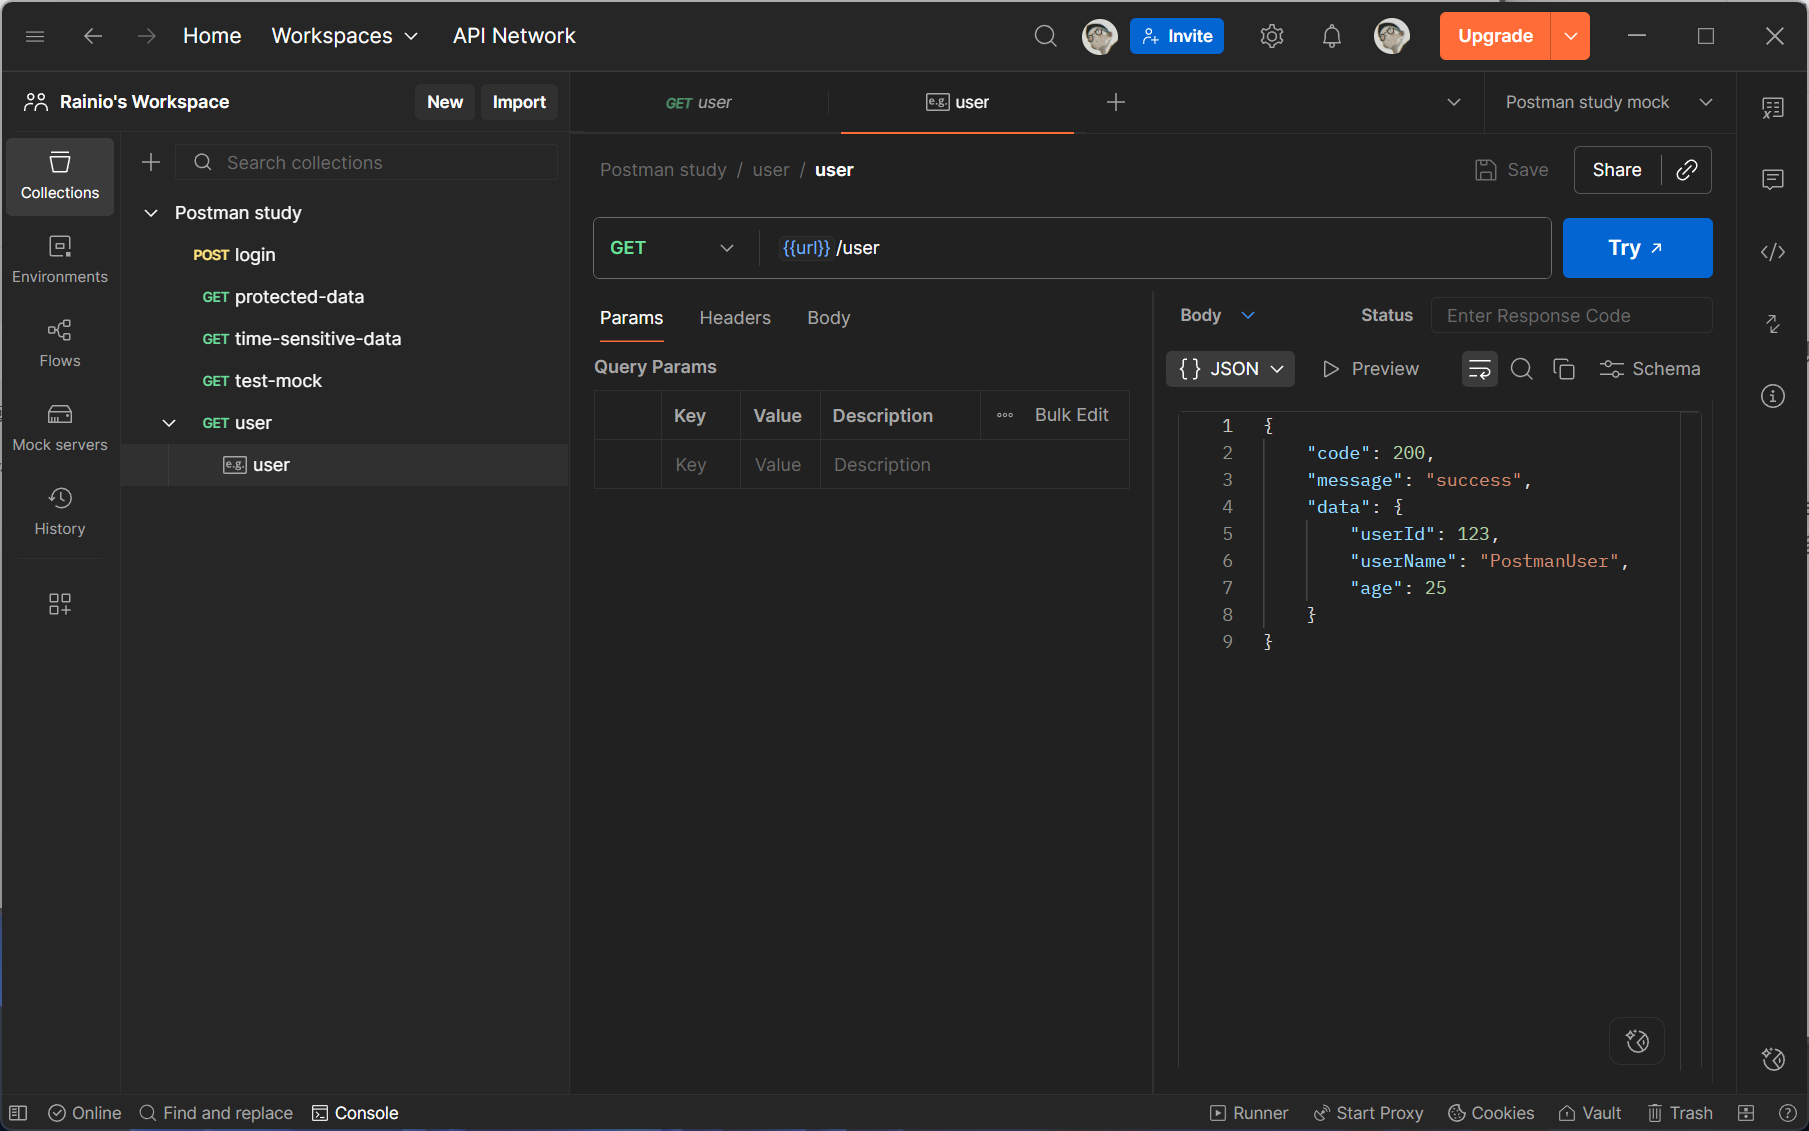1809x1131 pixels.
Task: Switch to the GET user tab
Action: pyautogui.click(x=699, y=102)
